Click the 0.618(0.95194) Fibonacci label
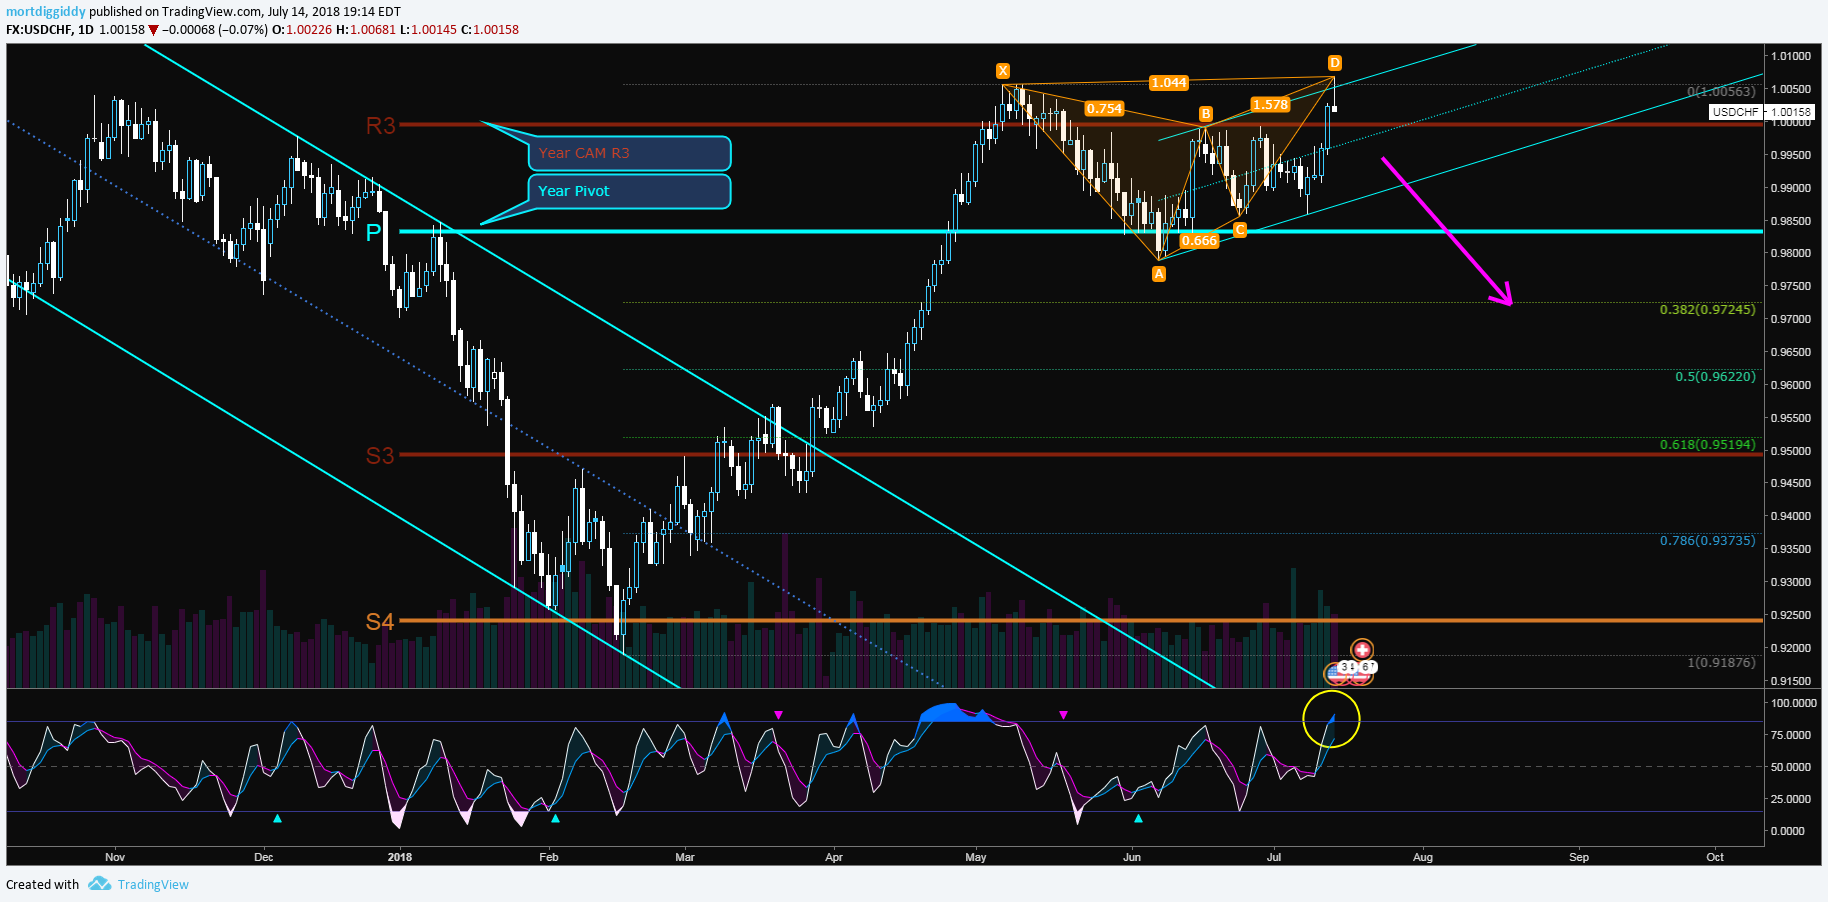1828x902 pixels. pos(1707,444)
